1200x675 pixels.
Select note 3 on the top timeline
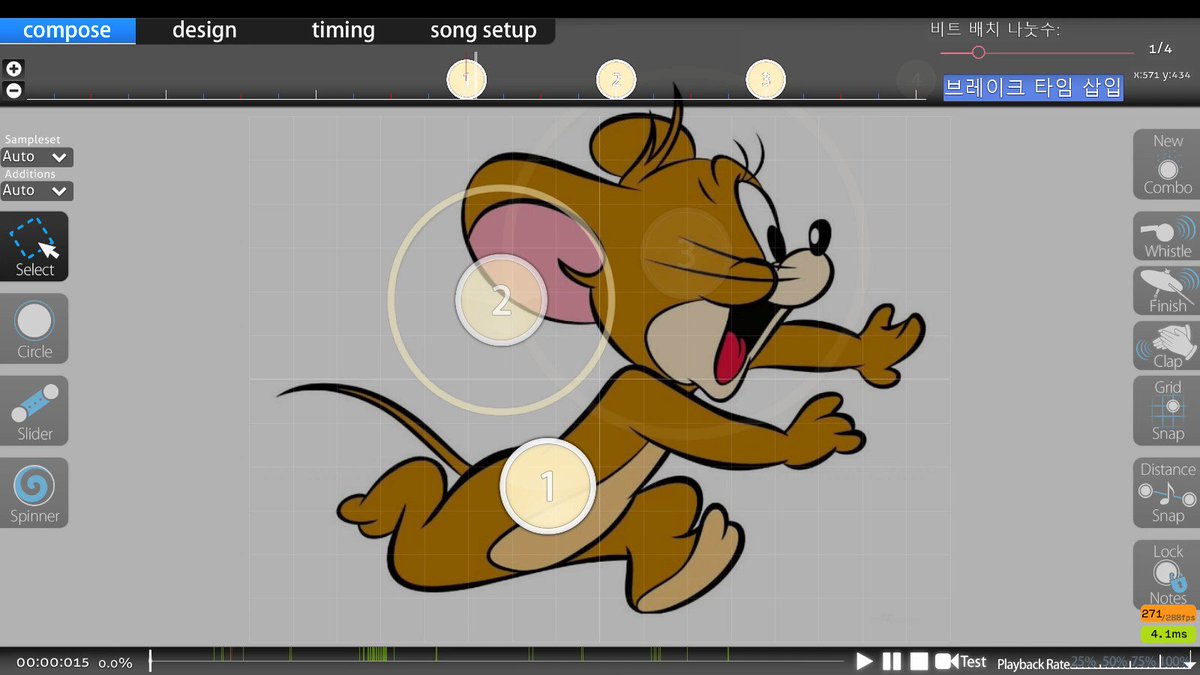[765, 79]
